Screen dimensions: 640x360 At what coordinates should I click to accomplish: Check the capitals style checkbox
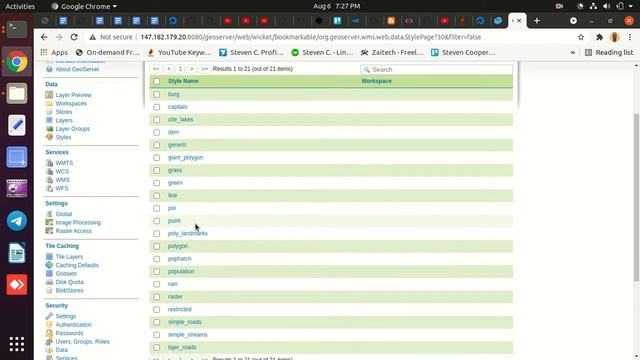157,107
